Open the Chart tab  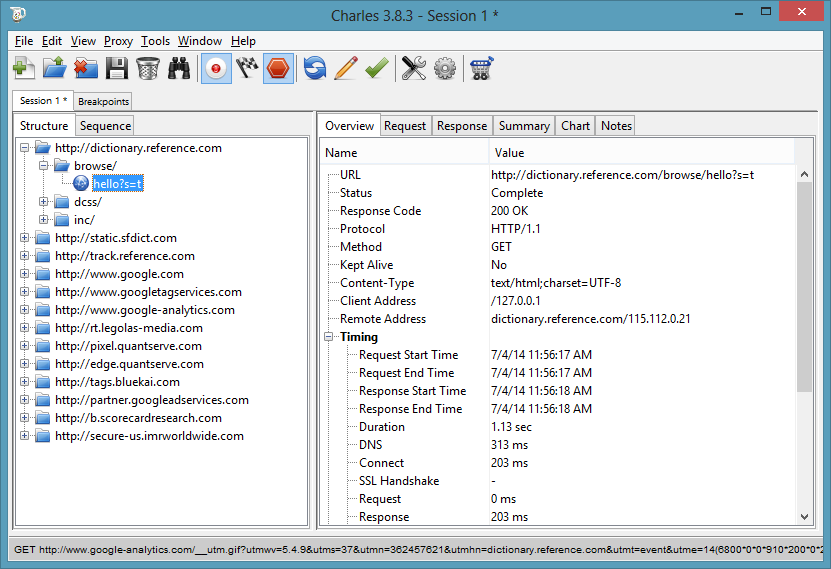pyautogui.click(x=575, y=126)
